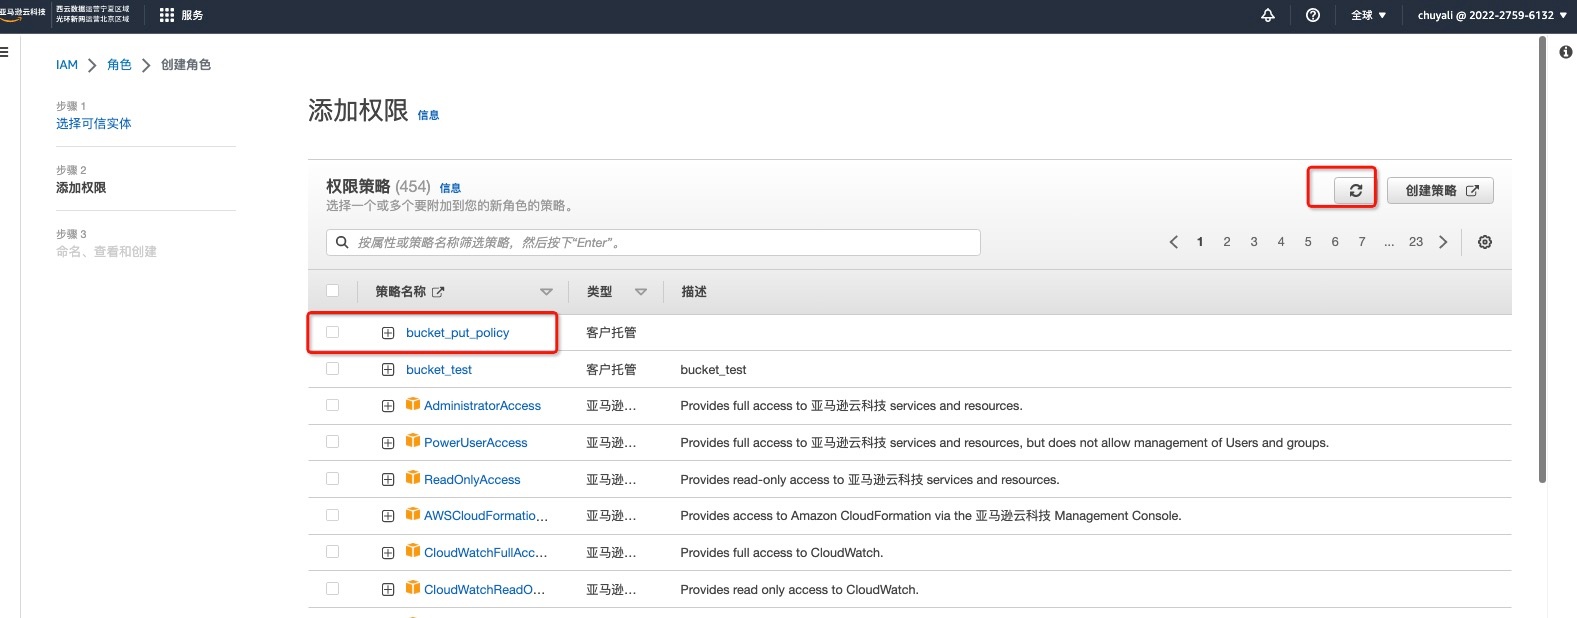Check the CloudWatchFullAccess checkbox
Screen dimensions: 1577x618
click(332, 552)
